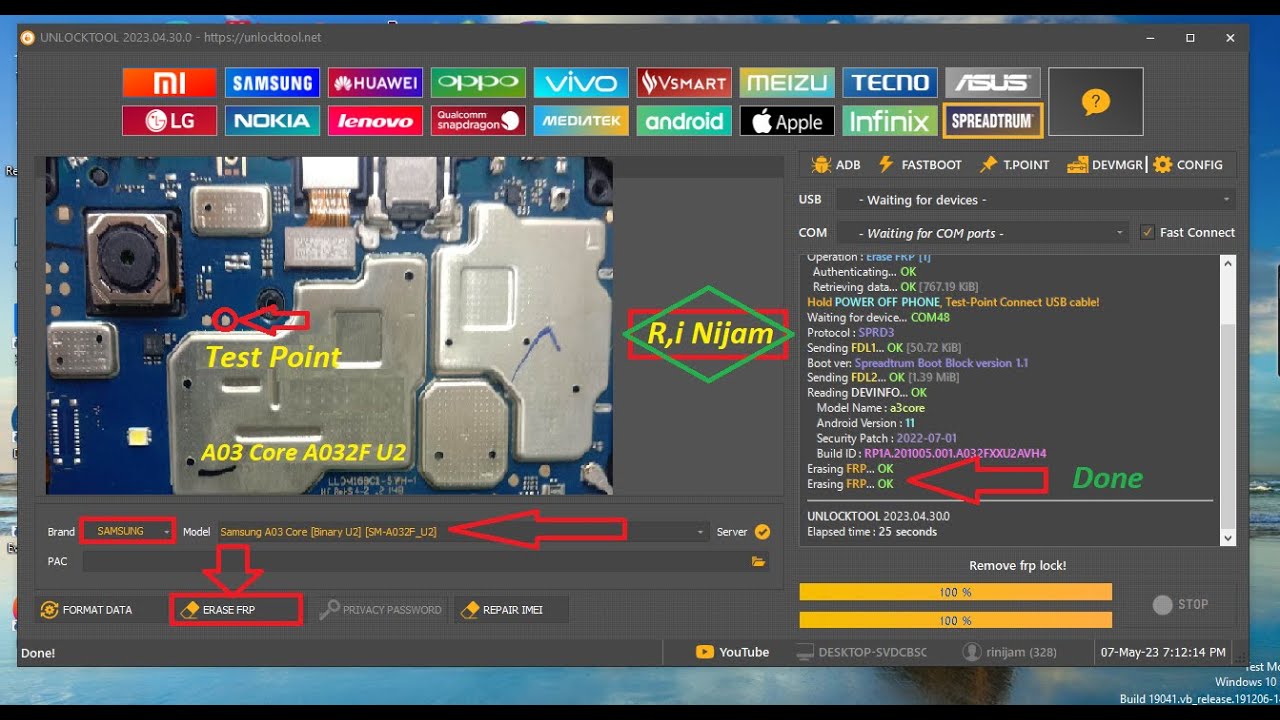Open the T.POINT tab
Image resolution: width=1280 pixels, height=720 pixels.
point(1014,165)
